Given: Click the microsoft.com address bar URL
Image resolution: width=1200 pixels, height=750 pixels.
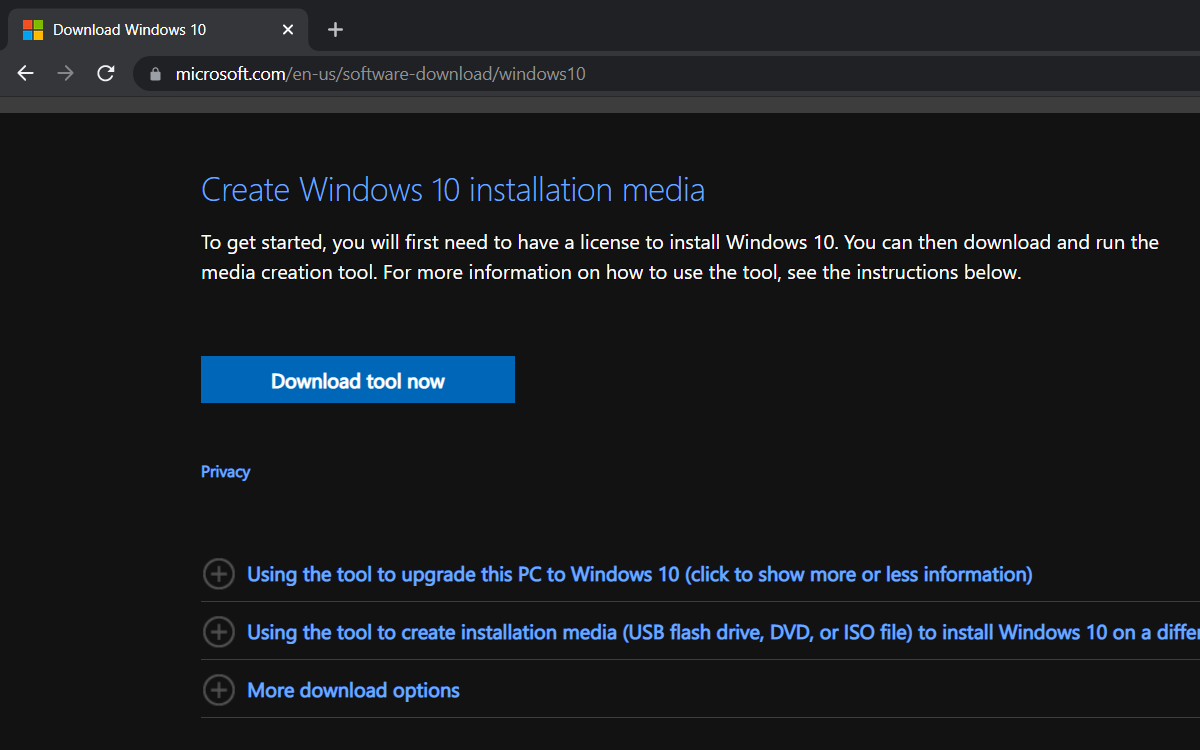Looking at the screenshot, I should [x=380, y=74].
